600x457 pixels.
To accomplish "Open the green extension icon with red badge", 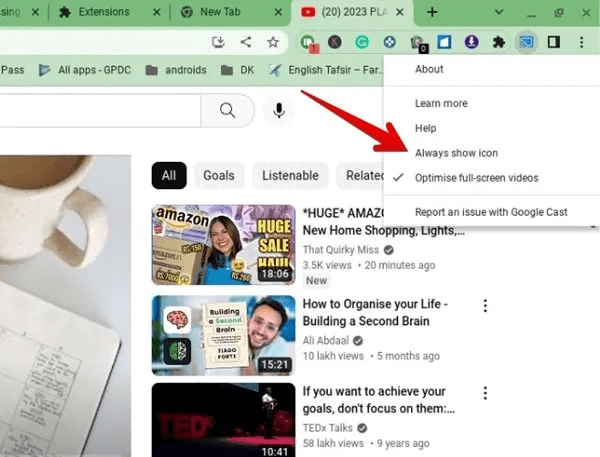I will [308, 42].
